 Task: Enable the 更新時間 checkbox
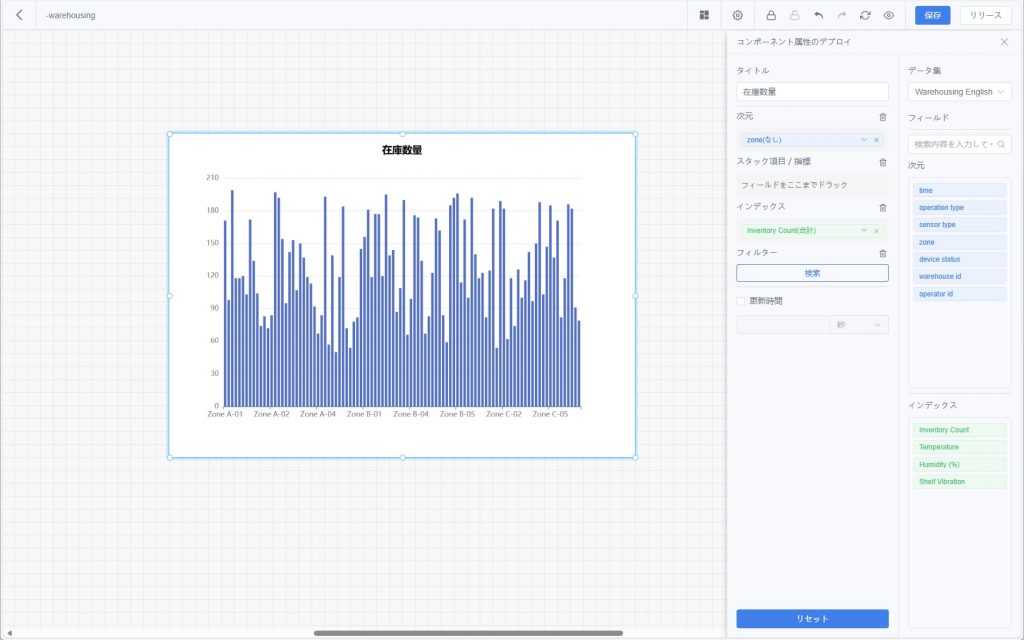pyautogui.click(x=741, y=301)
